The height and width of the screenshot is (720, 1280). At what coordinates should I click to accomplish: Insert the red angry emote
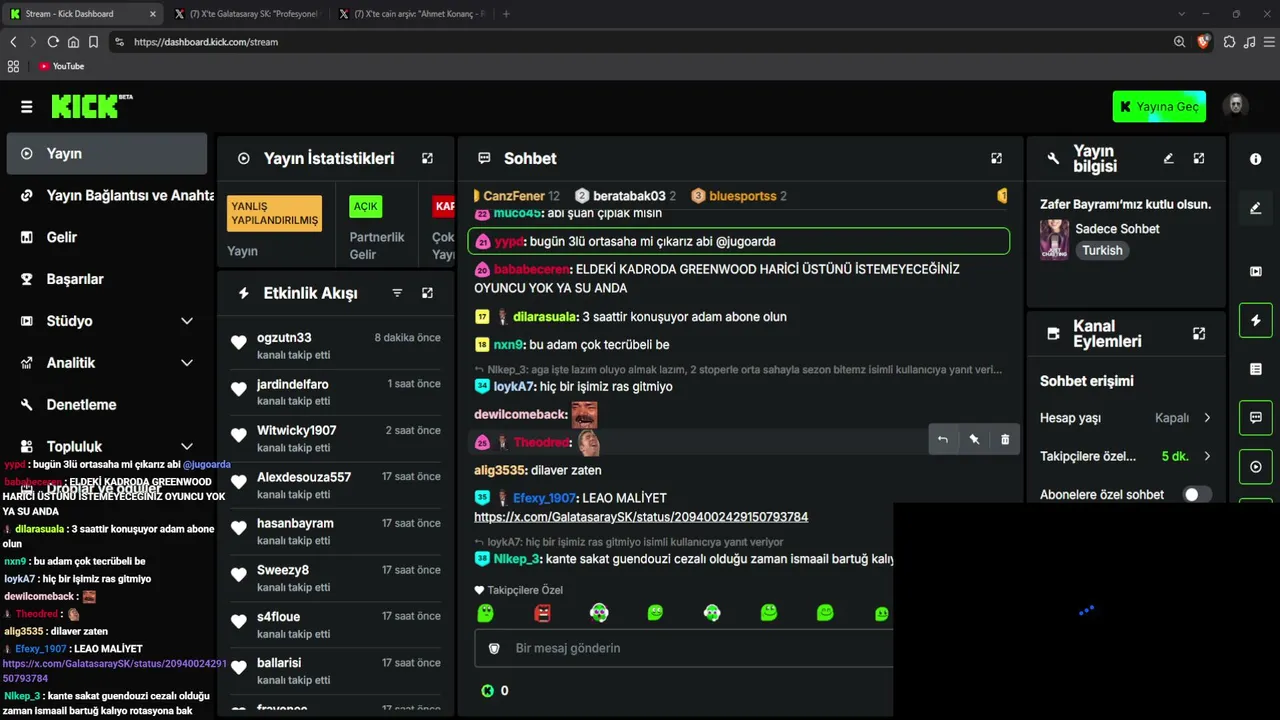(542, 612)
